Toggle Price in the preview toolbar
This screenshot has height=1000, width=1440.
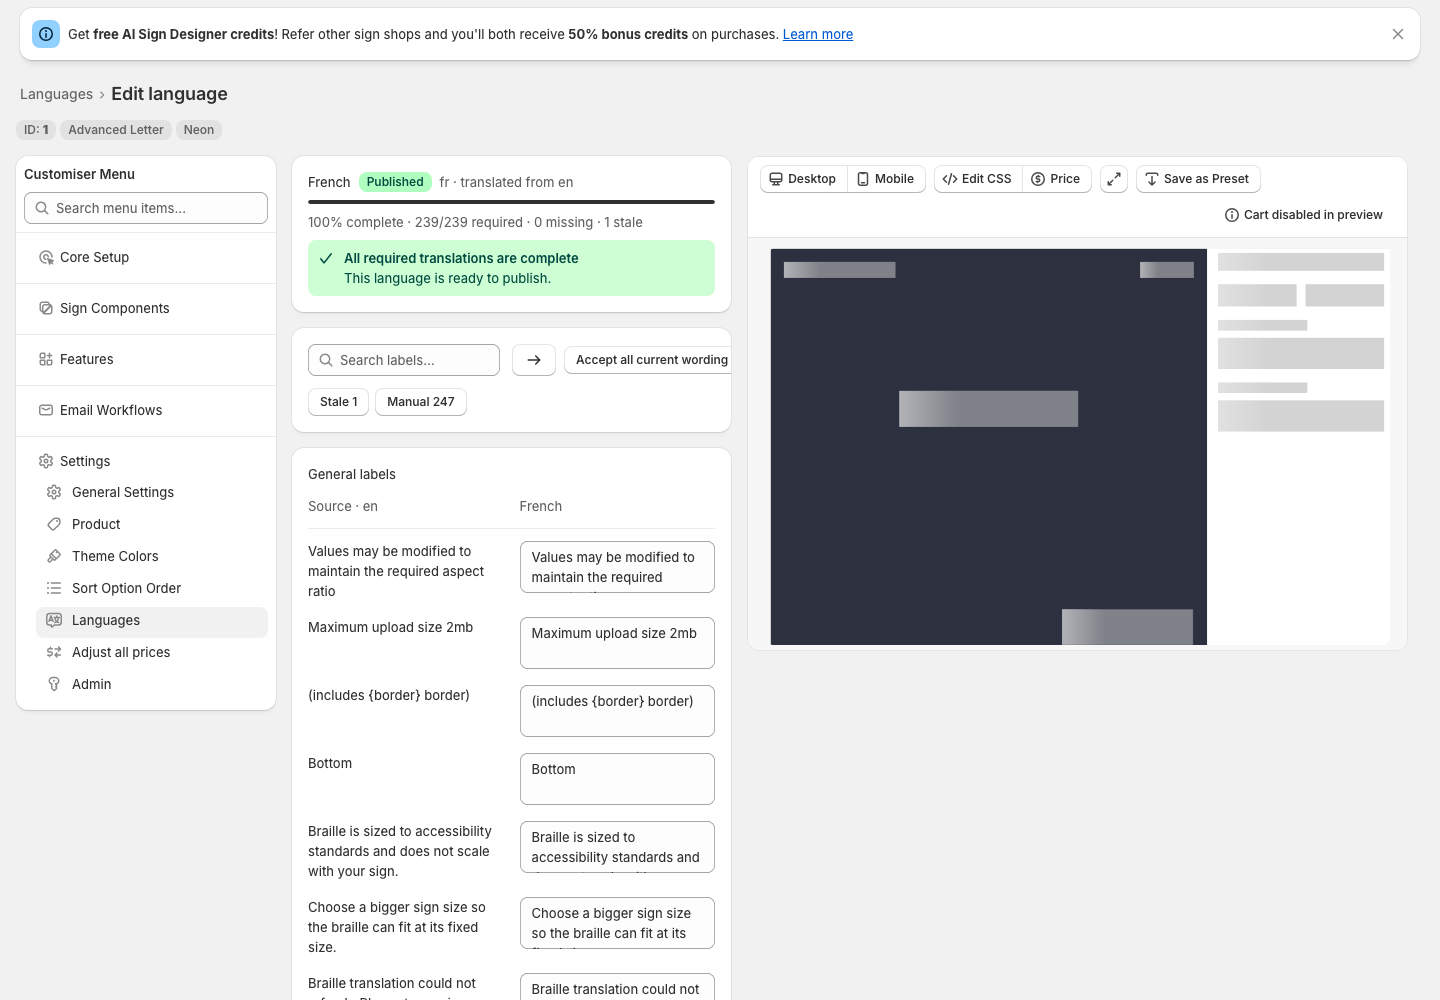[x=1057, y=179]
